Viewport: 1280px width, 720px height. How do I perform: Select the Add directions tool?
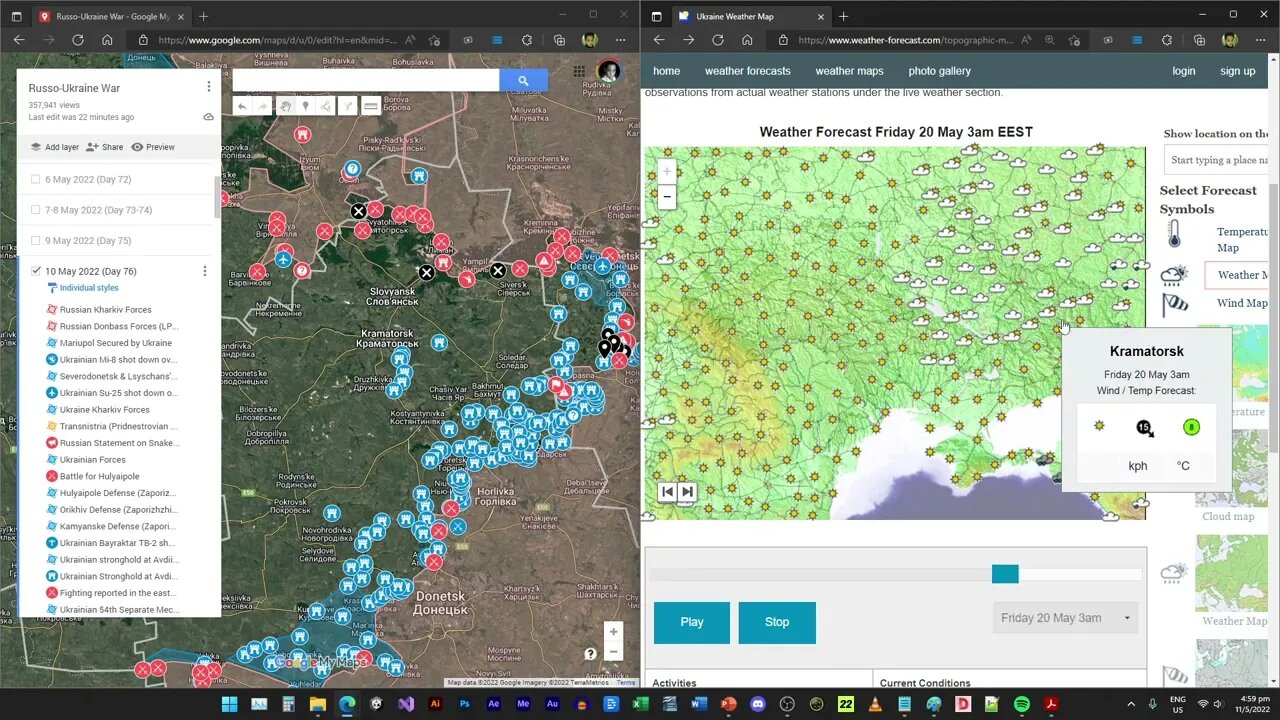point(348,106)
